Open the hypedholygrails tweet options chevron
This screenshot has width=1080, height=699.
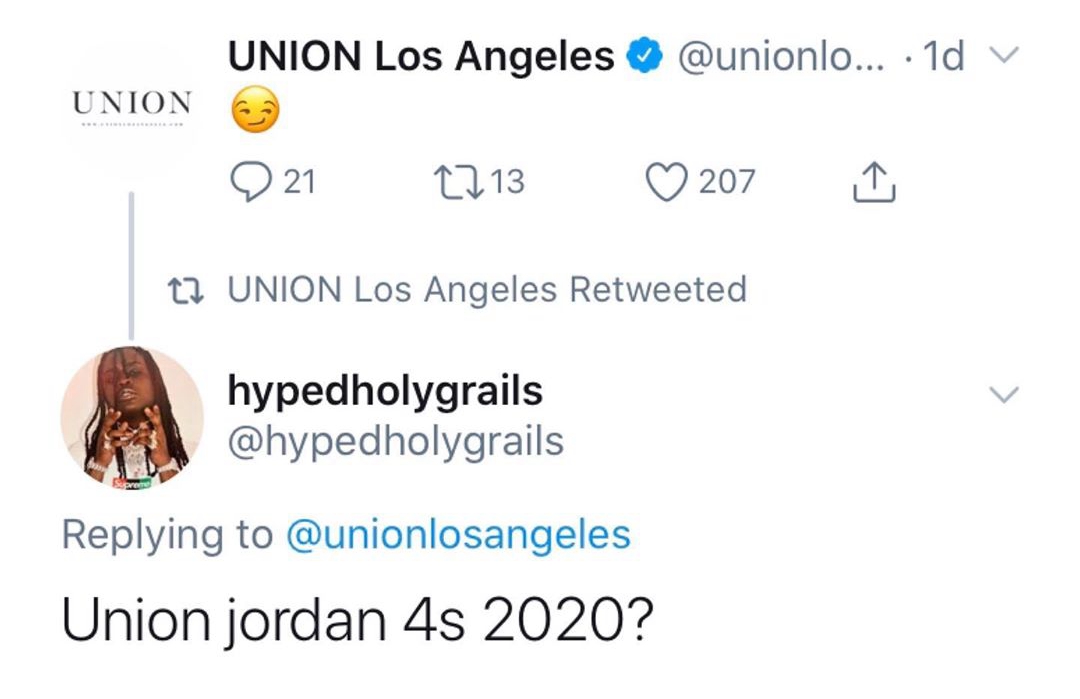pos(1003,394)
